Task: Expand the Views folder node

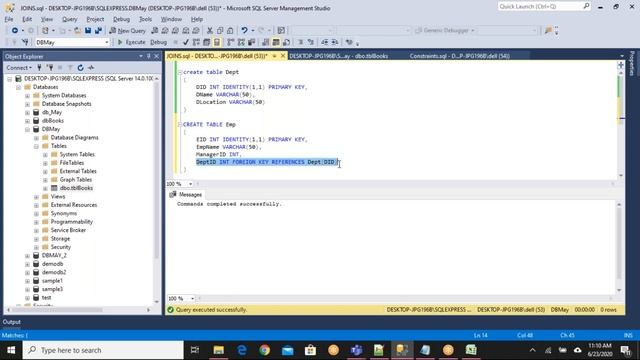Action: tap(36, 197)
